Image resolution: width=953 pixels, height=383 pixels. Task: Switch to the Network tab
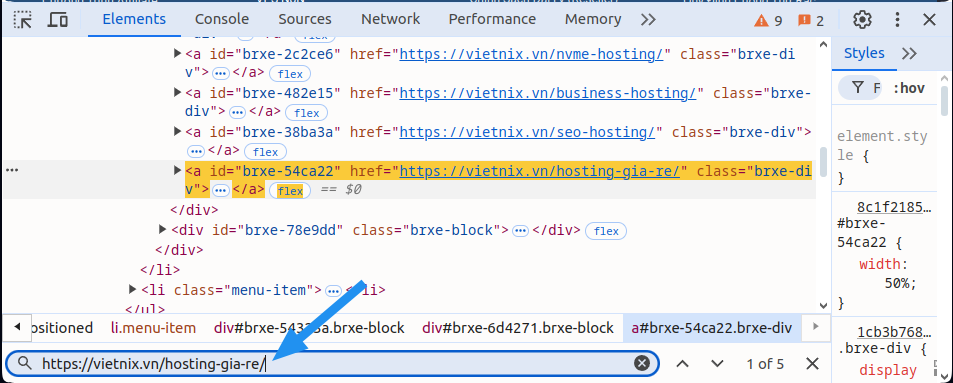390,19
